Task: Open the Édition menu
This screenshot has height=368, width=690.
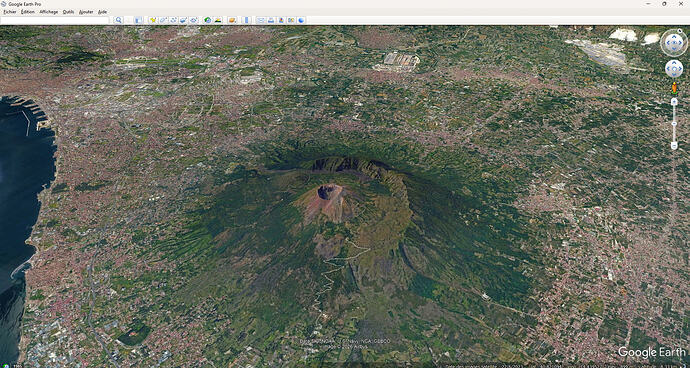Action: pos(27,12)
